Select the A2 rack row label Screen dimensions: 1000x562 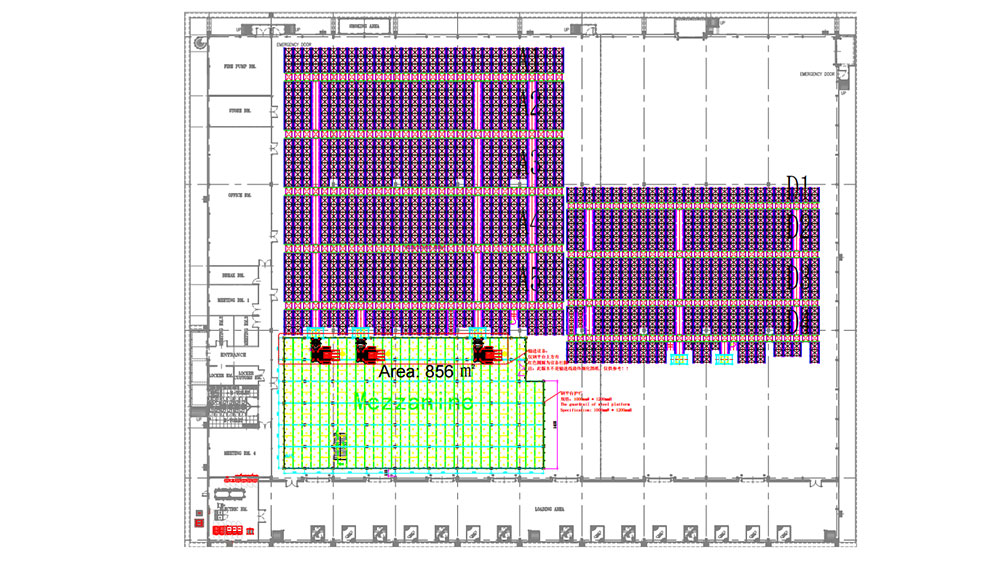pos(529,104)
